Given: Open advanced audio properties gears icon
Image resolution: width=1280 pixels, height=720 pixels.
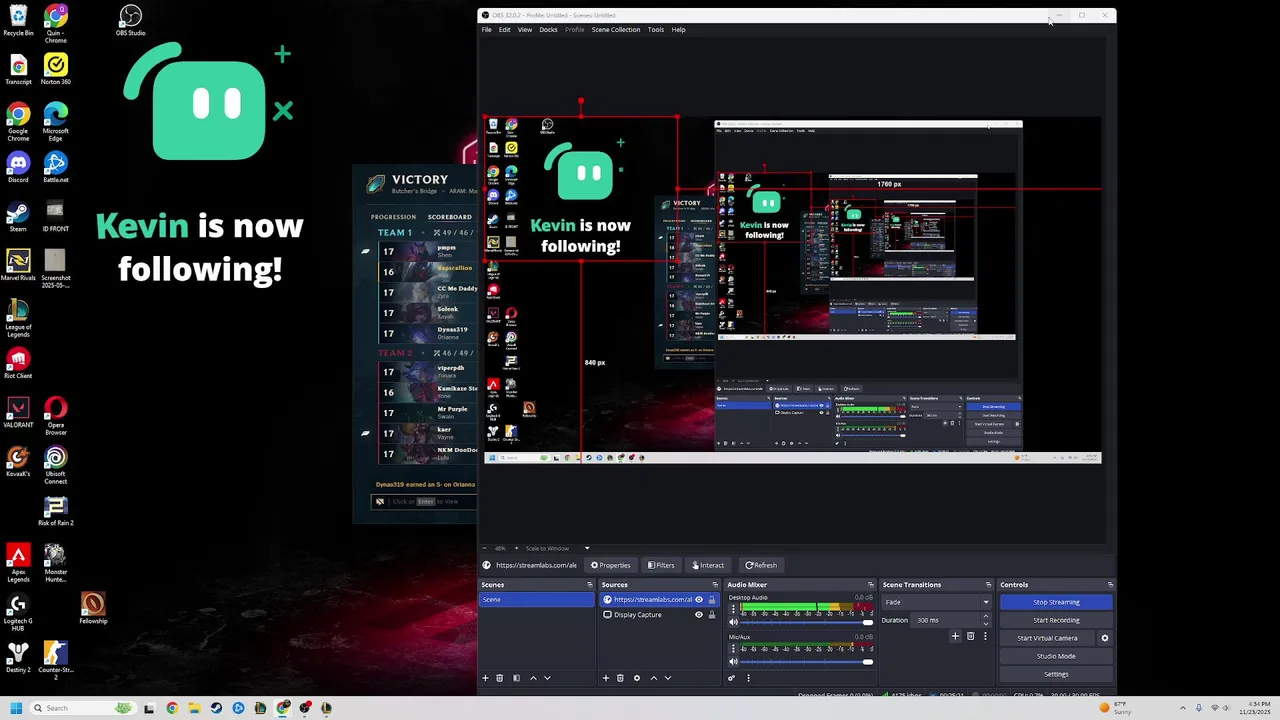Looking at the screenshot, I should (731, 678).
